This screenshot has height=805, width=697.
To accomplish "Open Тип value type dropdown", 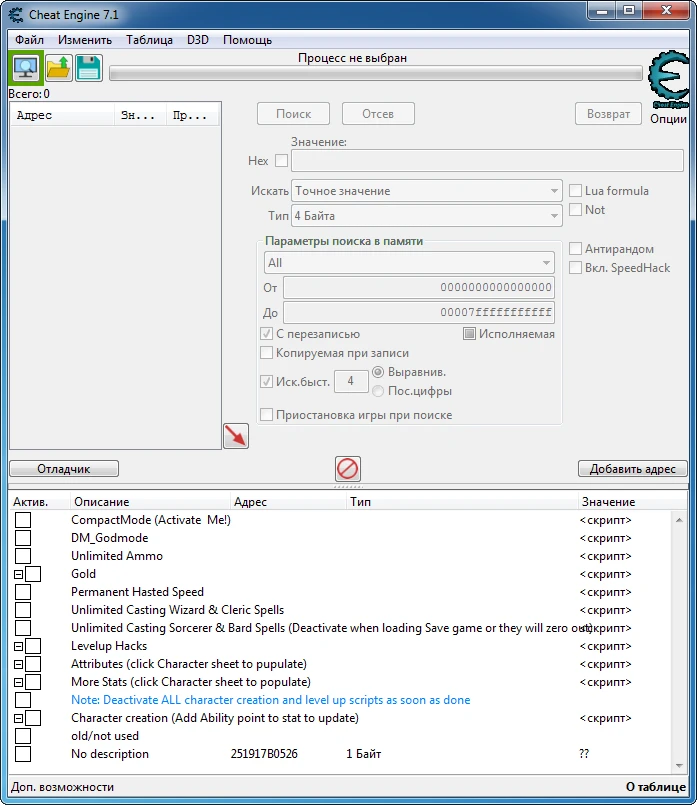I will 427,216.
